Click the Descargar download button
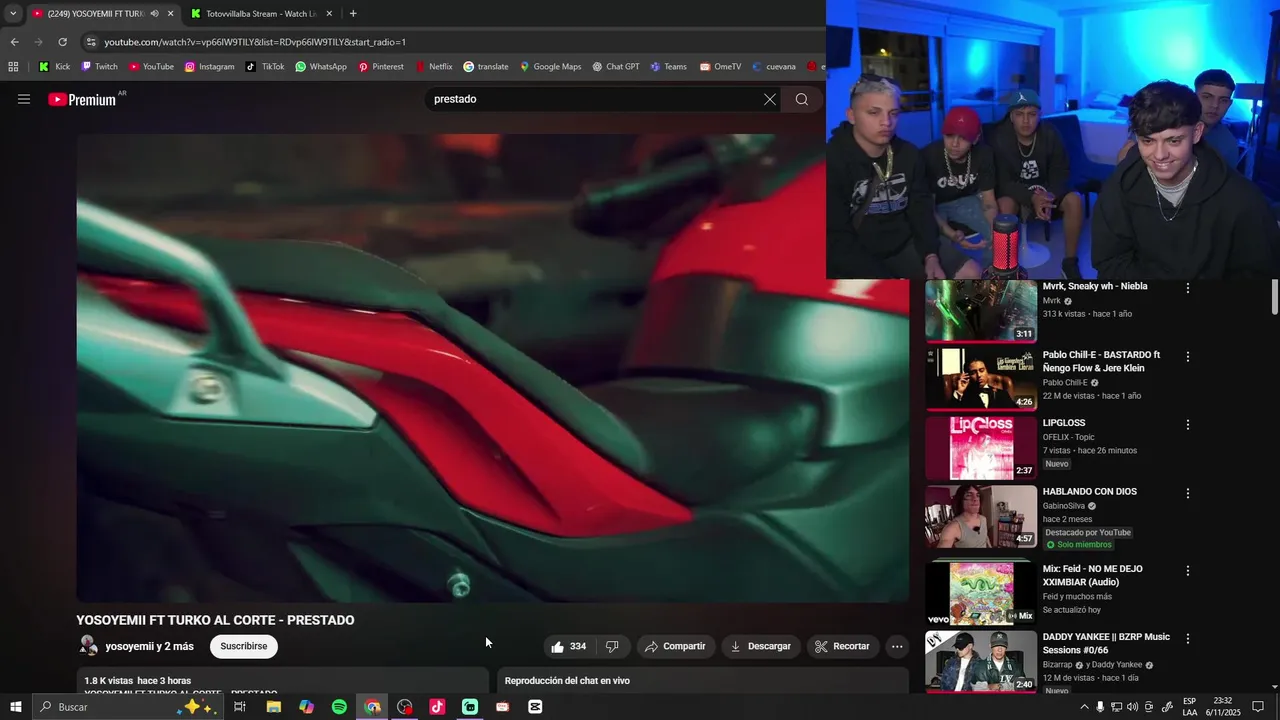 coord(761,646)
